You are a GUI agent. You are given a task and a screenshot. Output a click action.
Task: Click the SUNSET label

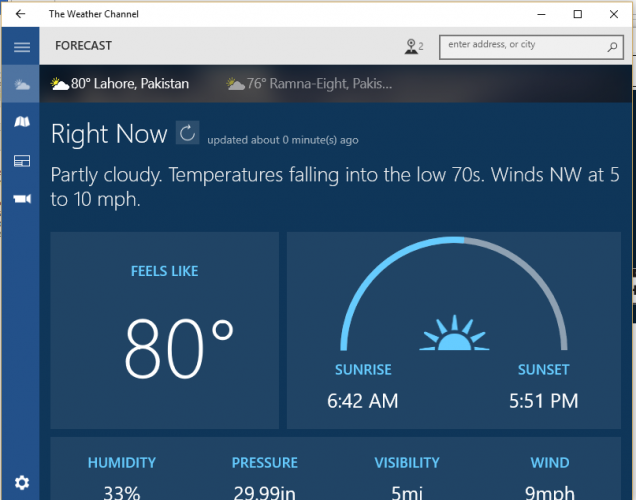point(544,369)
